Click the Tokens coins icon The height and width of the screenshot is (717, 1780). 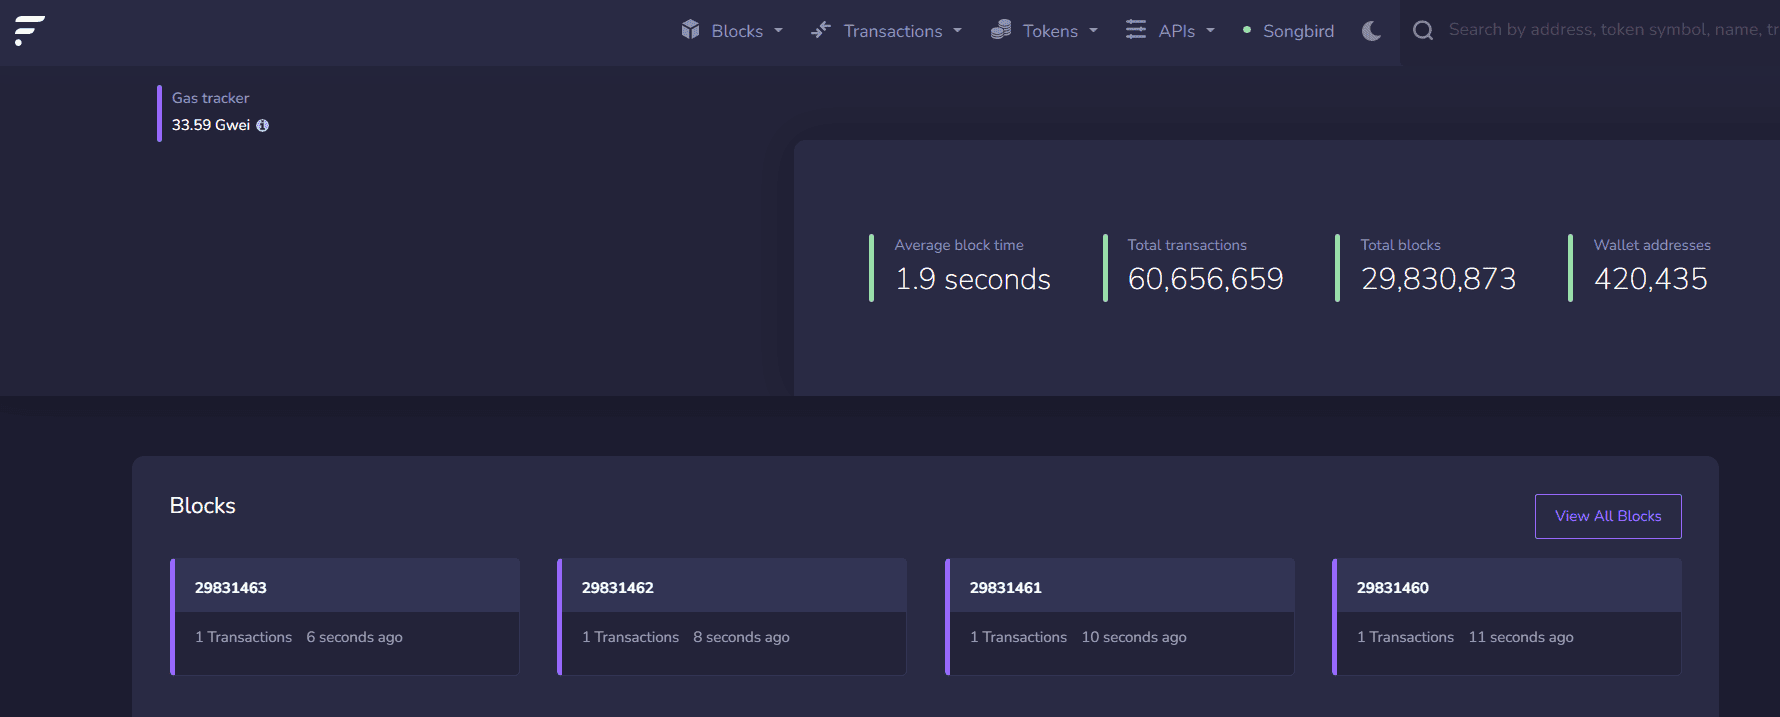1000,30
